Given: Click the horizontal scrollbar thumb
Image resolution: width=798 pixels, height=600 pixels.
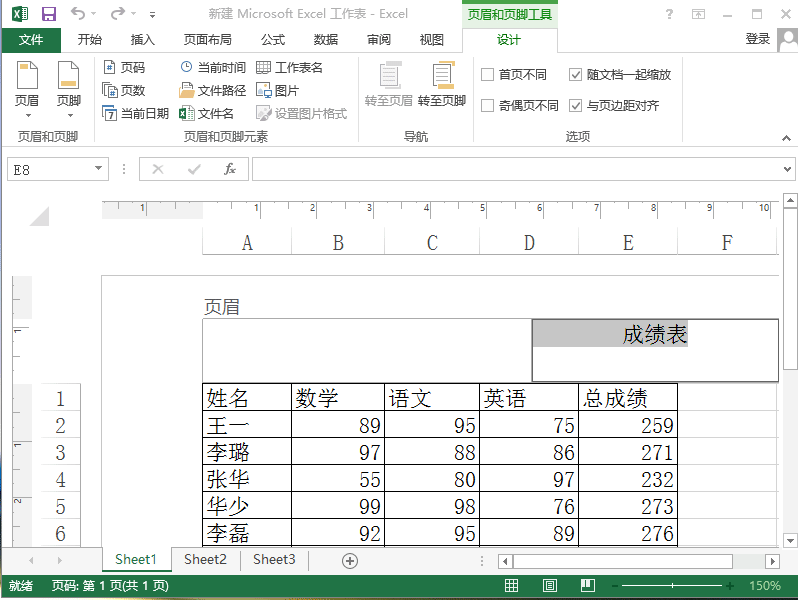Looking at the screenshot, I should tap(622, 561).
